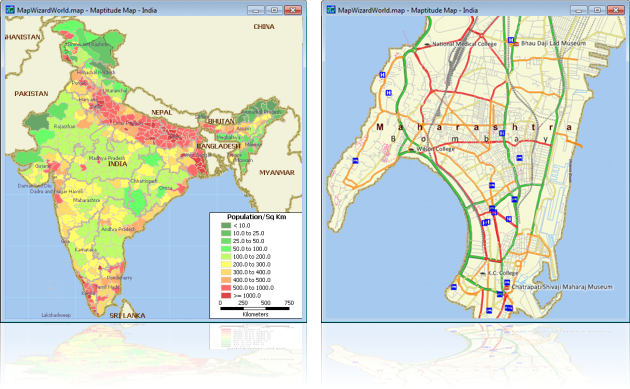The height and width of the screenshot is (389, 630).
Task: Click the right window title bar text
Action: tap(408, 10)
